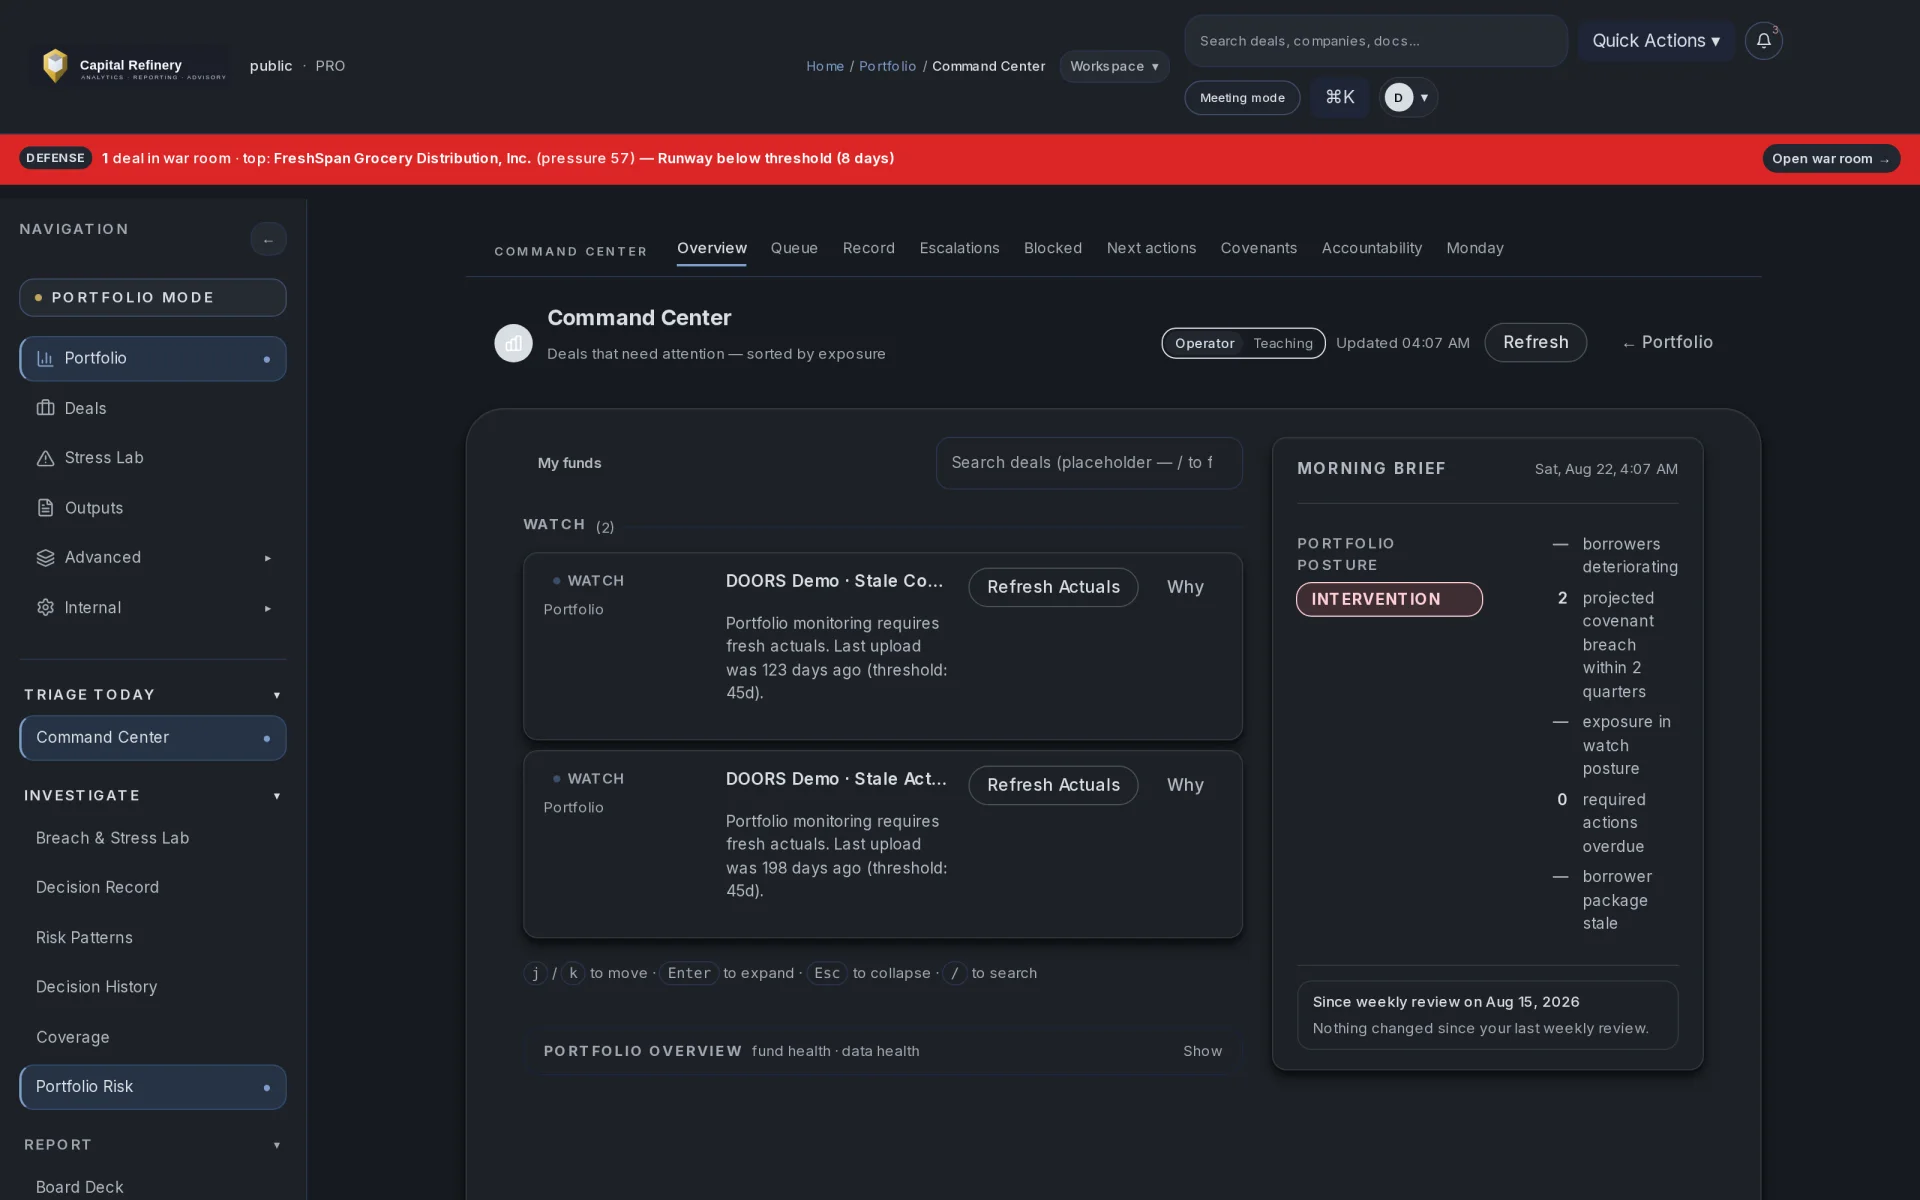Switch to the Monday tab

(1474, 248)
